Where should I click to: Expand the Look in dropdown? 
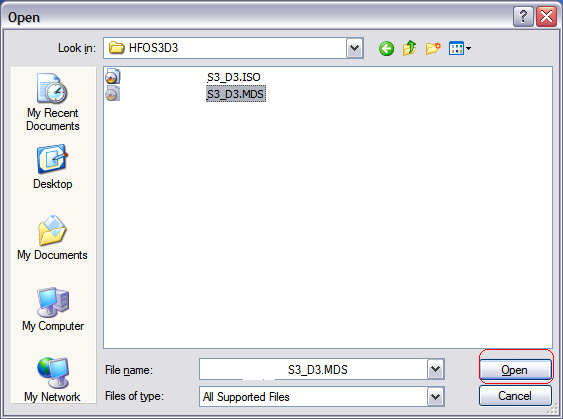(355, 48)
